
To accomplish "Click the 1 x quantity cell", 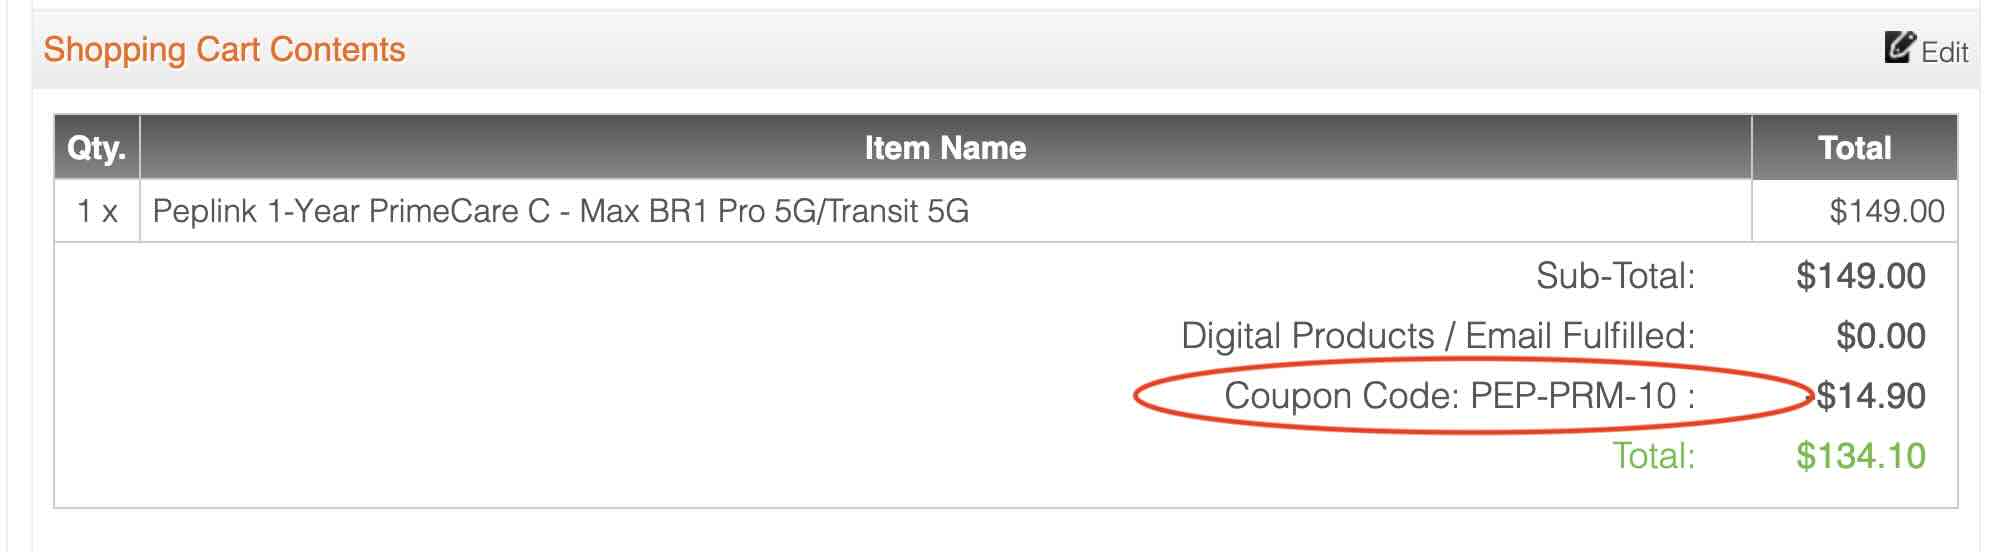I will click(97, 211).
